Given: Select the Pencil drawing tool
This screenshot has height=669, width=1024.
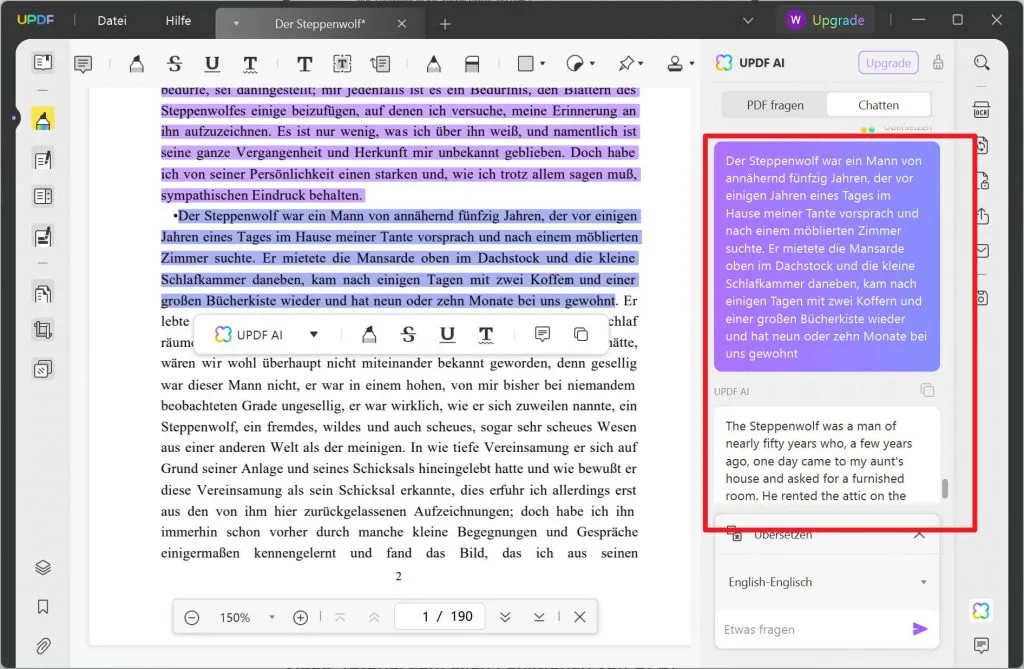Looking at the screenshot, I should [433, 62].
